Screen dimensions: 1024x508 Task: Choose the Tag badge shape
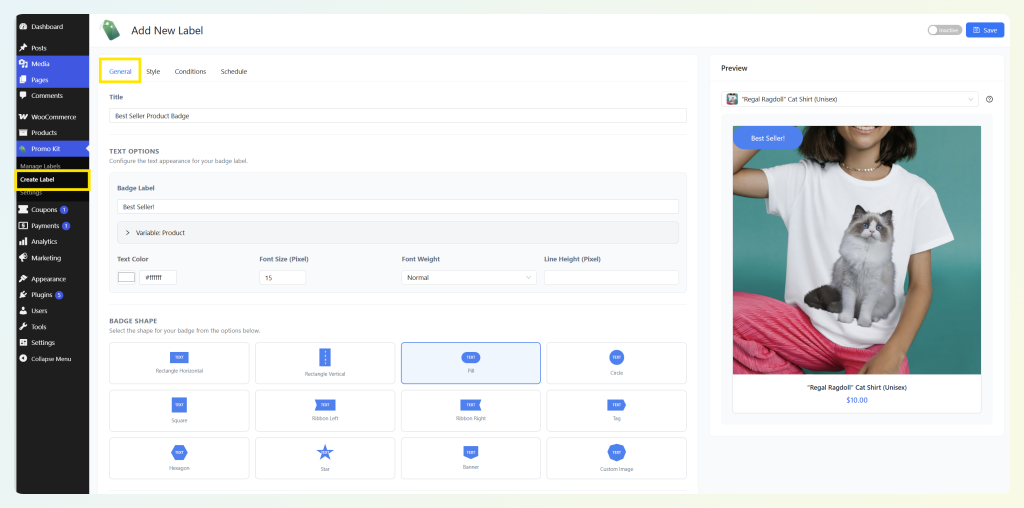[x=616, y=411]
